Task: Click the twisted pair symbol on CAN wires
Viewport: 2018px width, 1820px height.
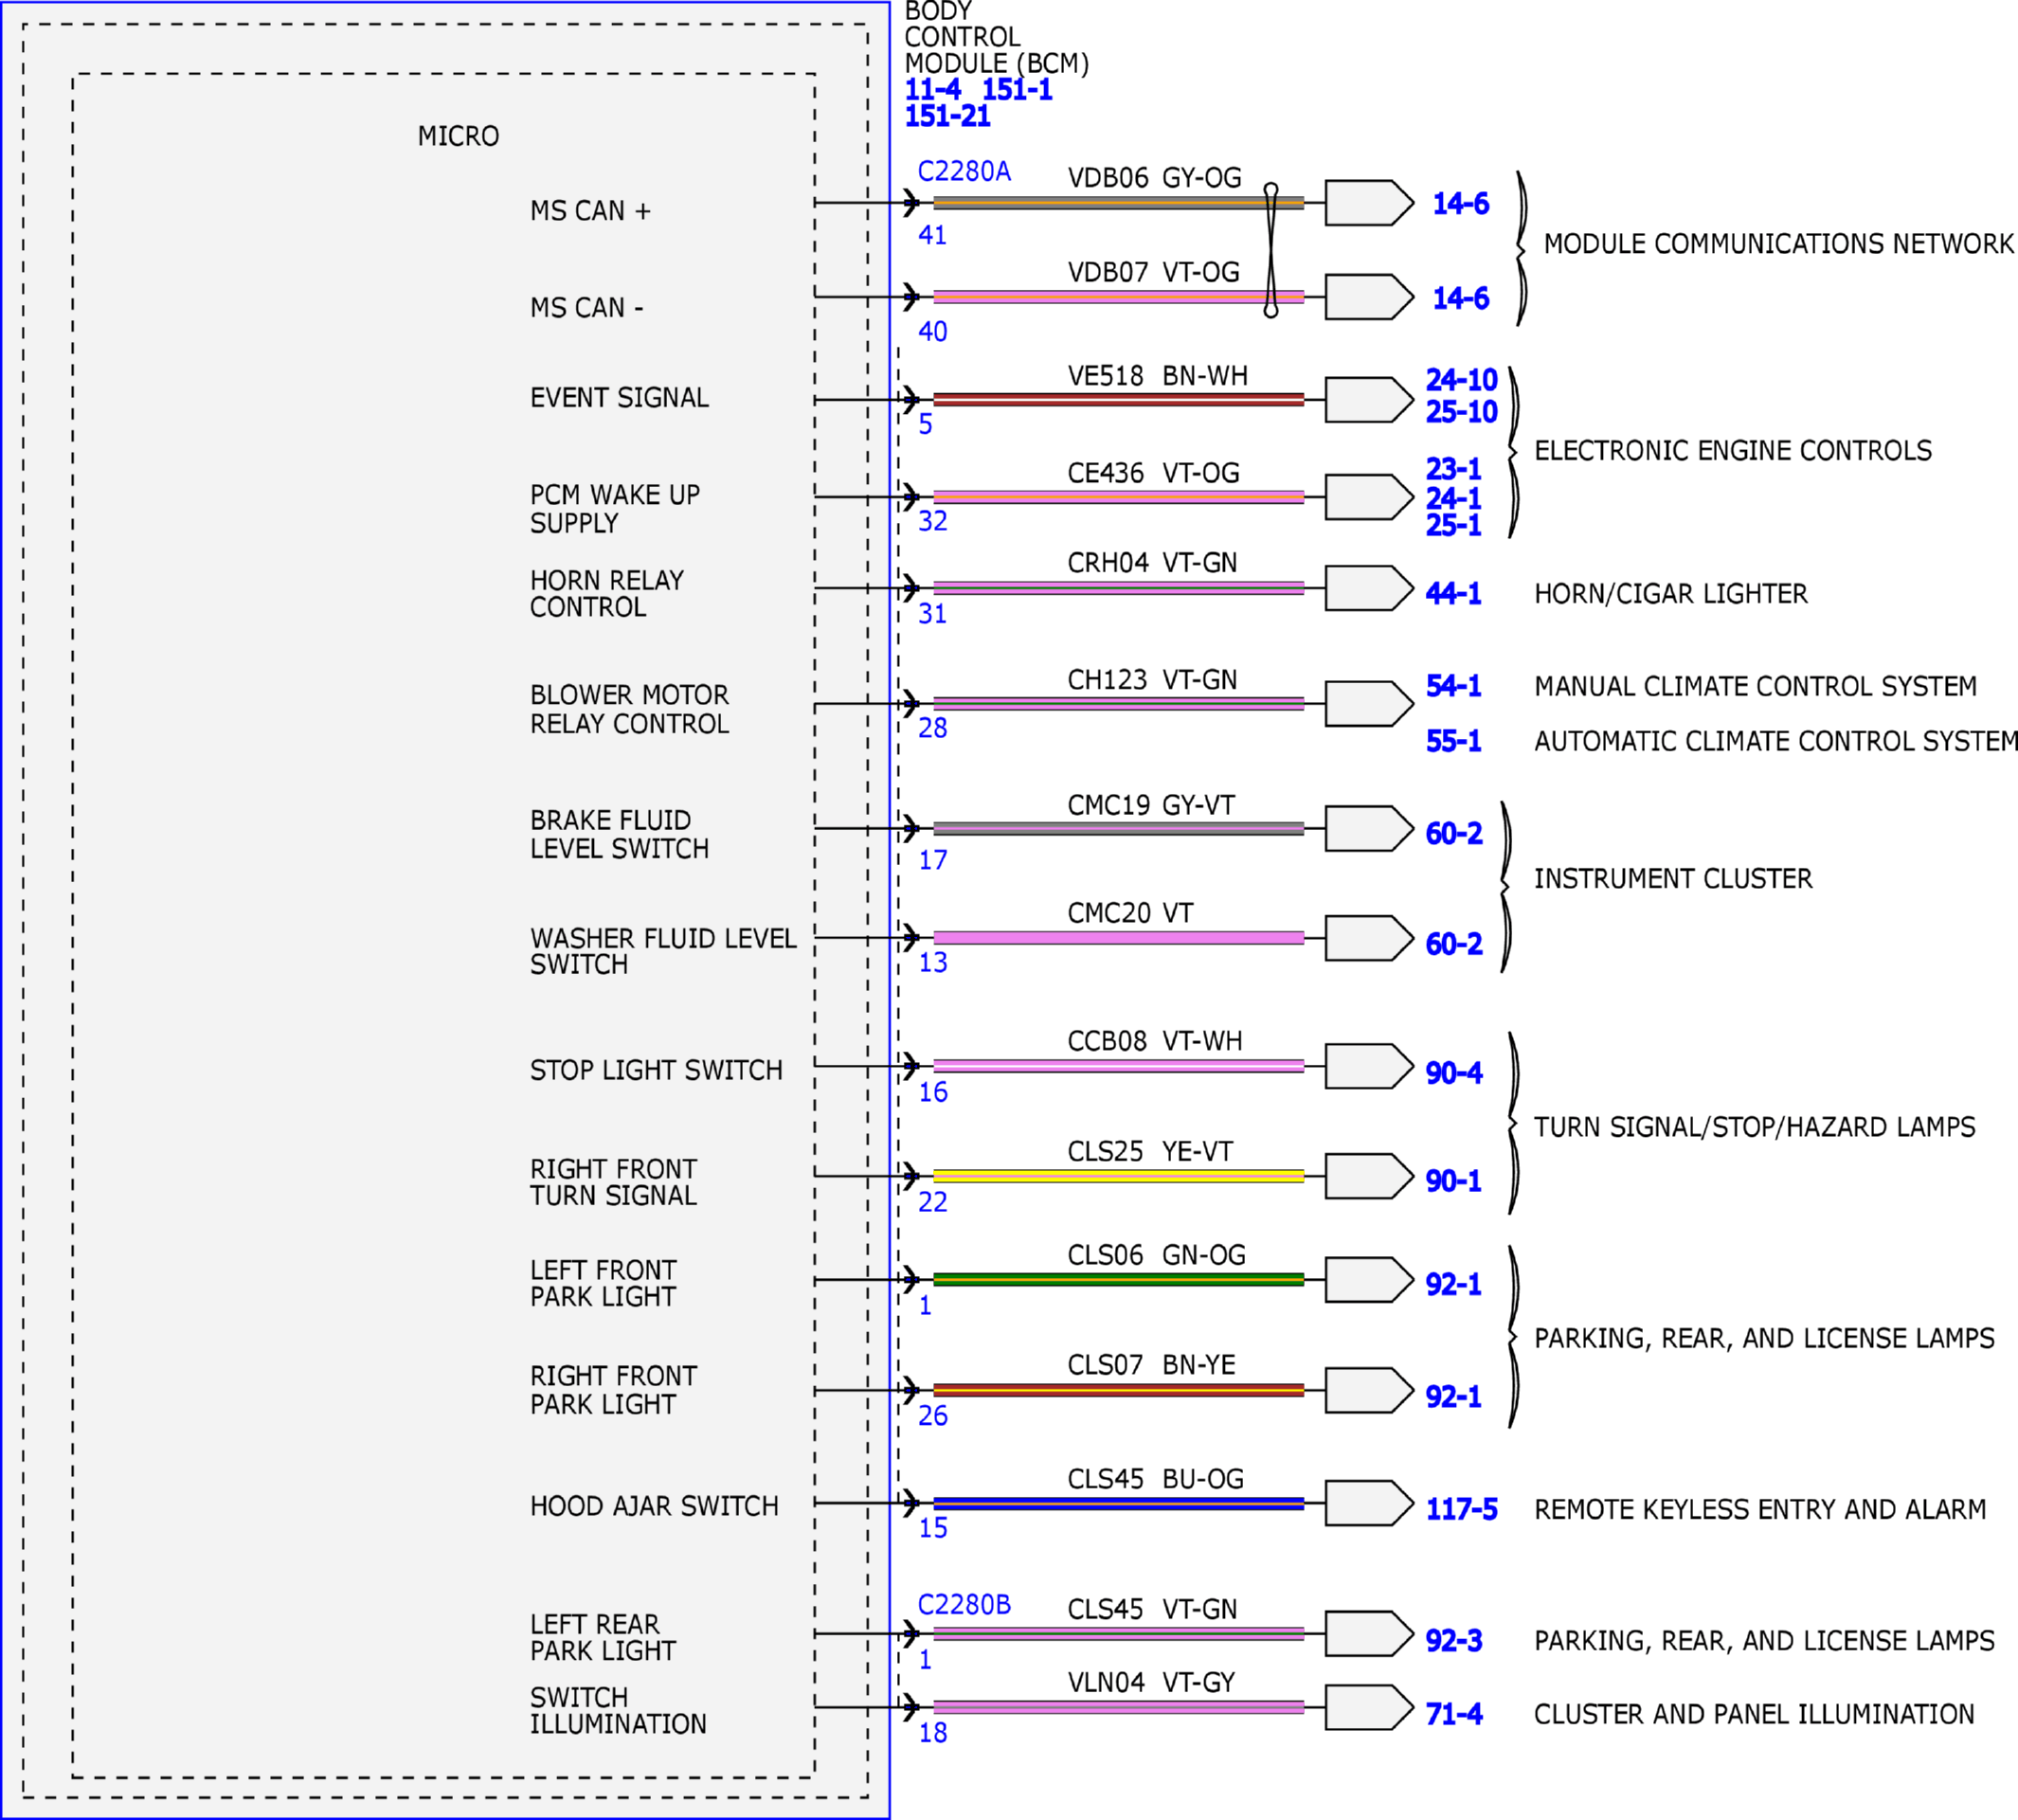Action: 1270,250
